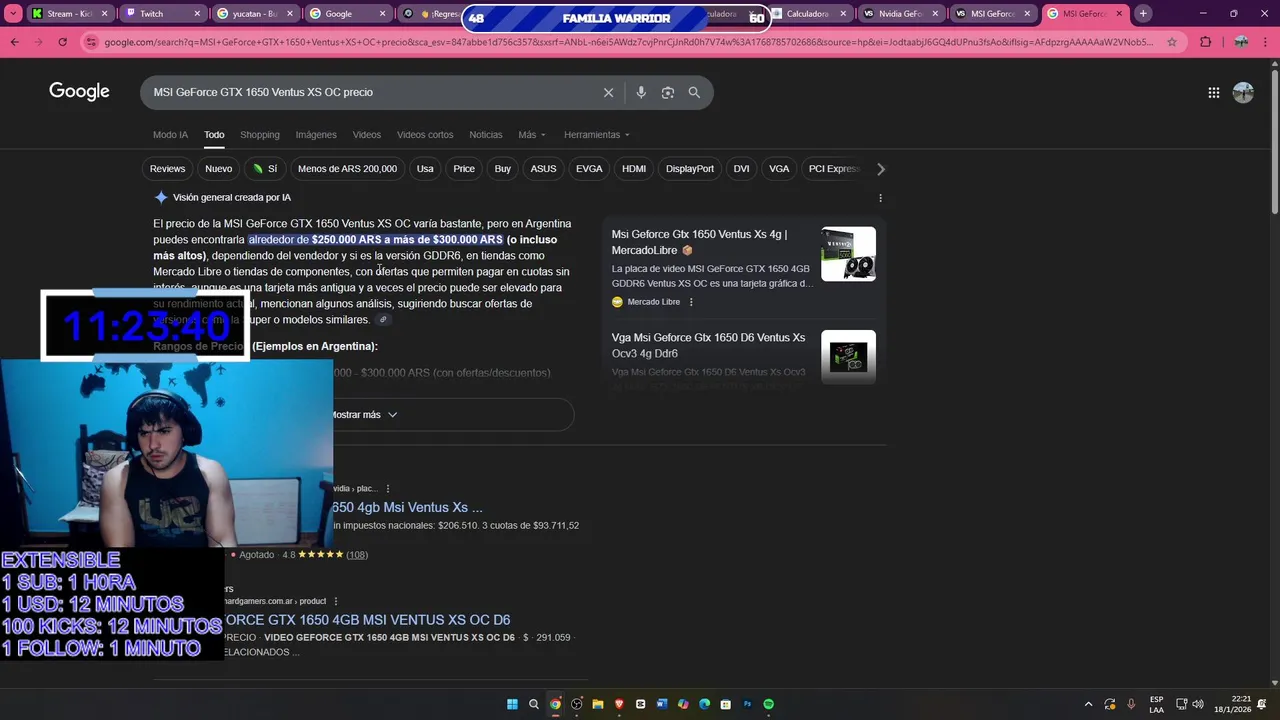The height and width of the screenshot is (720, 1280).
Task: Open Microsoft Word from the taskbar
Action: tap(662, 704)
